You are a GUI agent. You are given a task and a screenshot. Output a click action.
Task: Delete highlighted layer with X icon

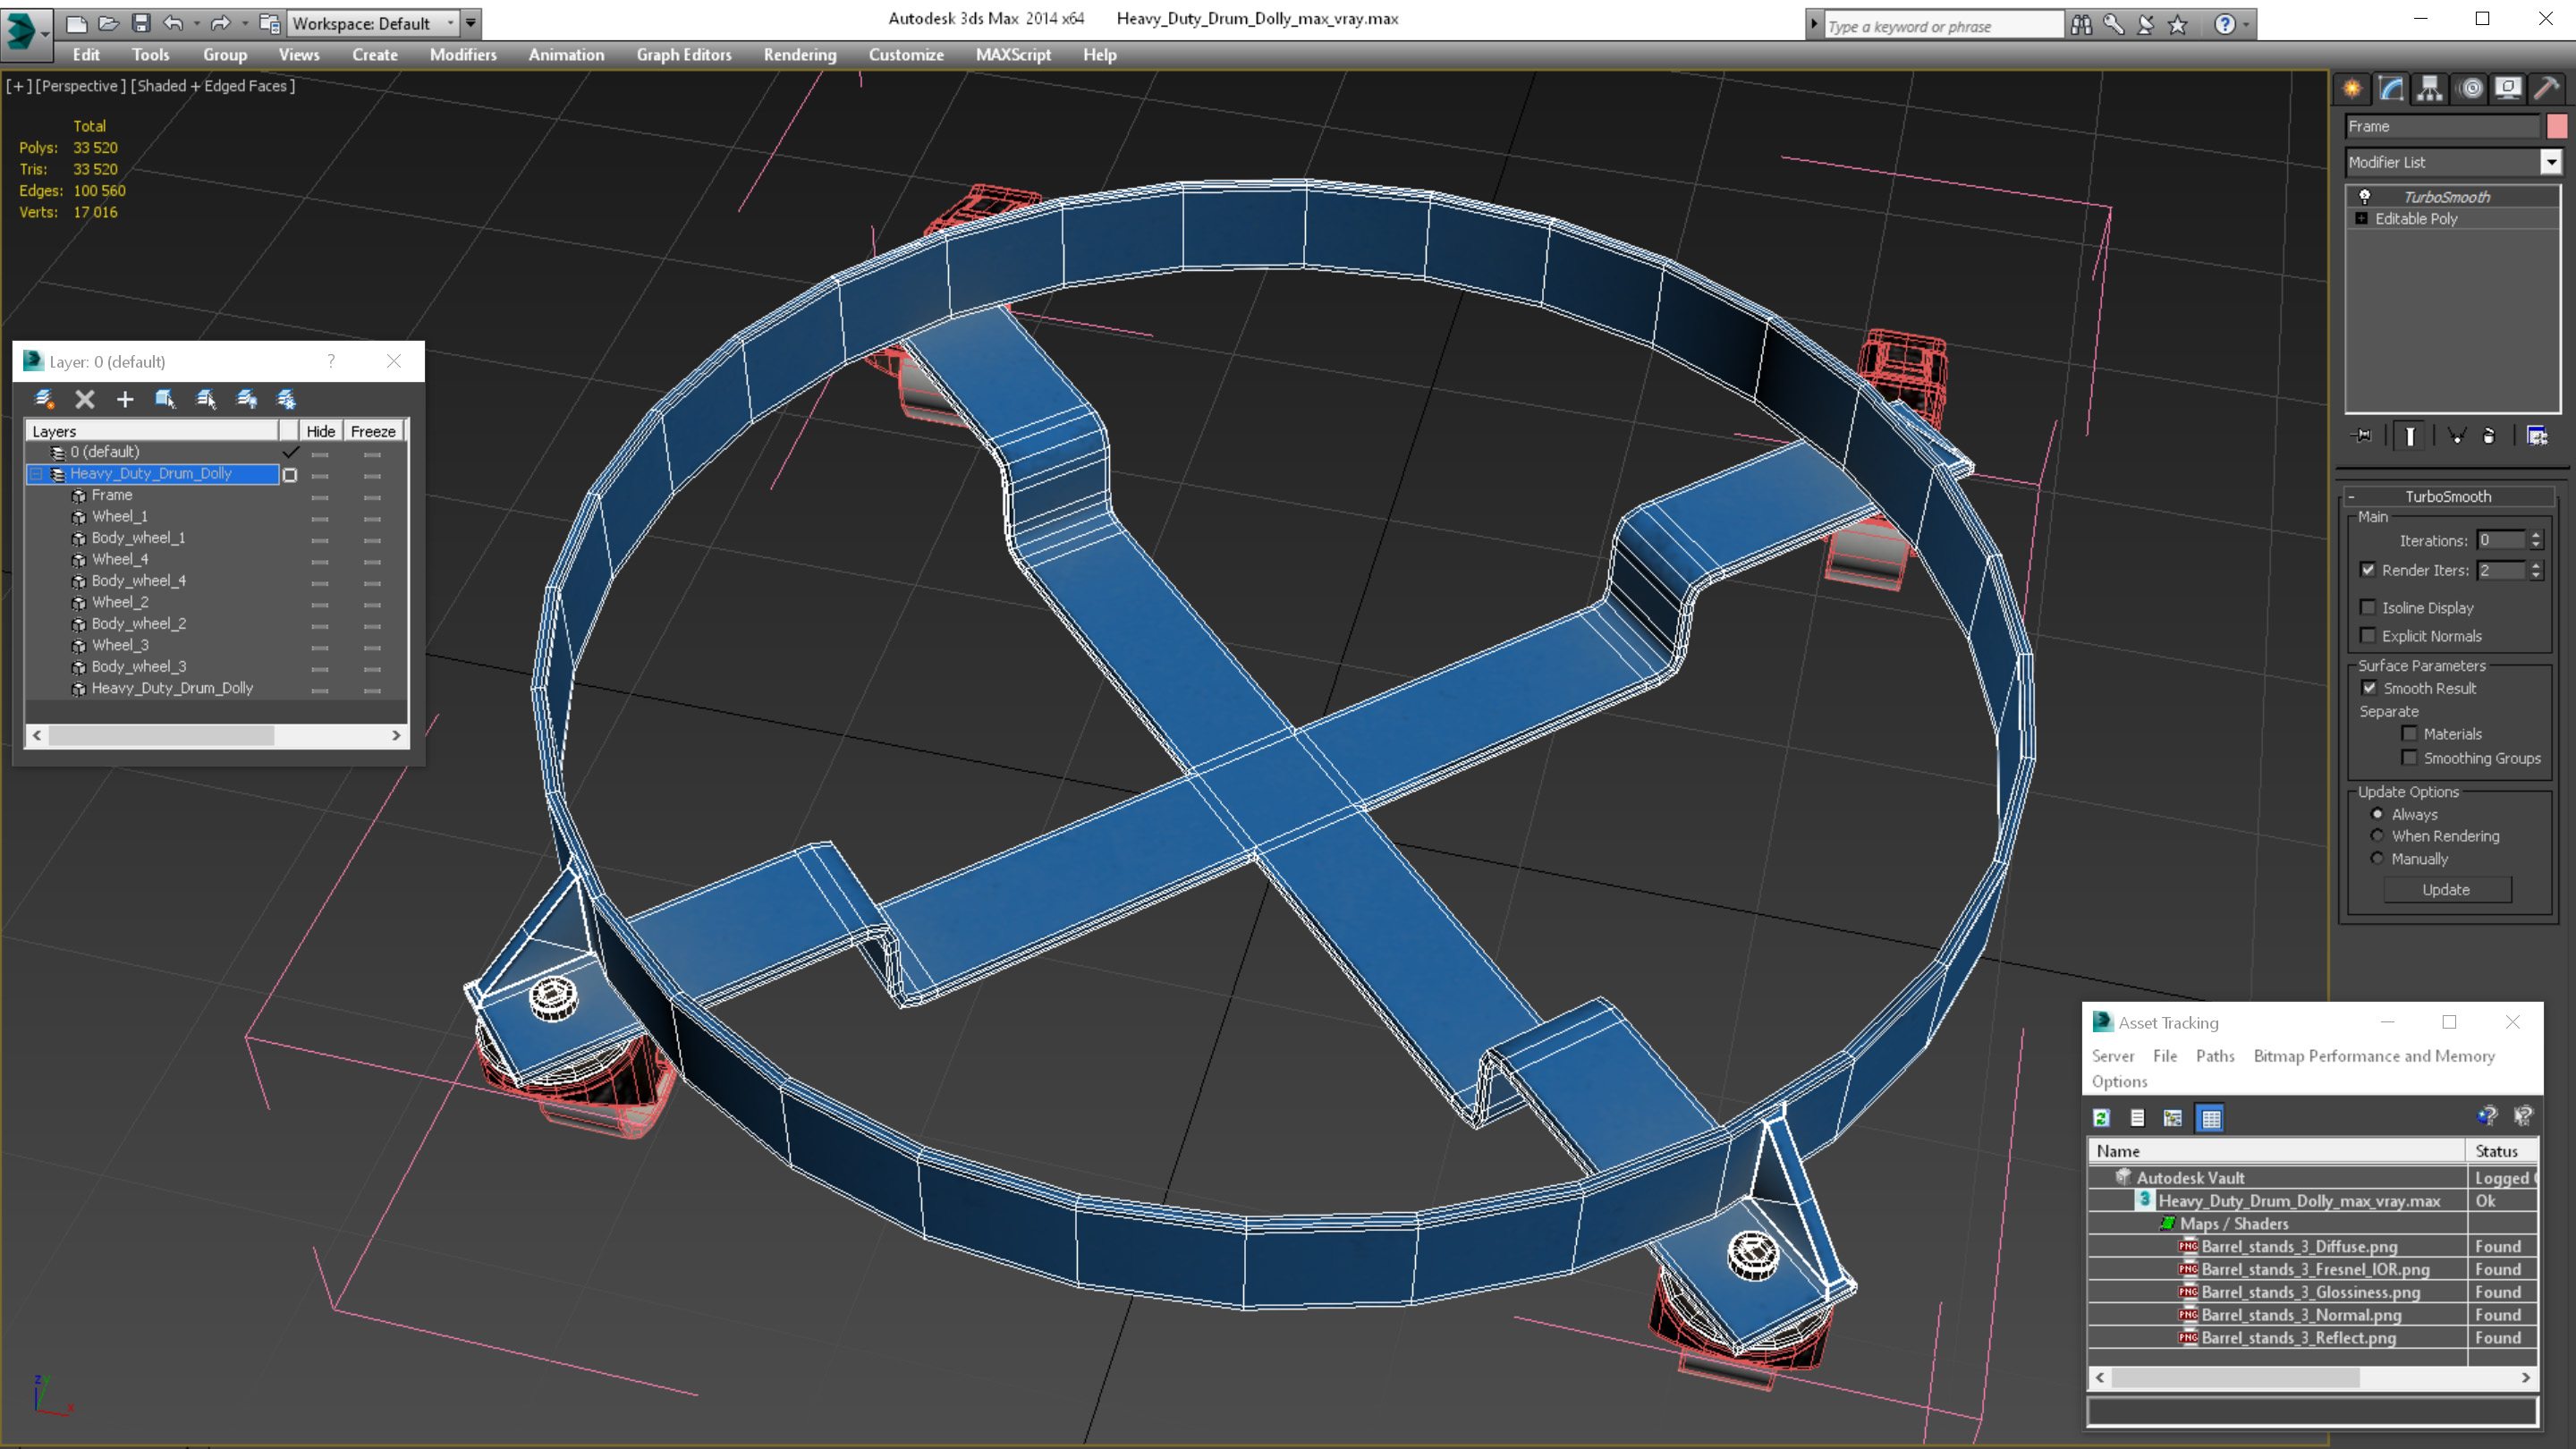pyautogui.click(x=85, y=399)
